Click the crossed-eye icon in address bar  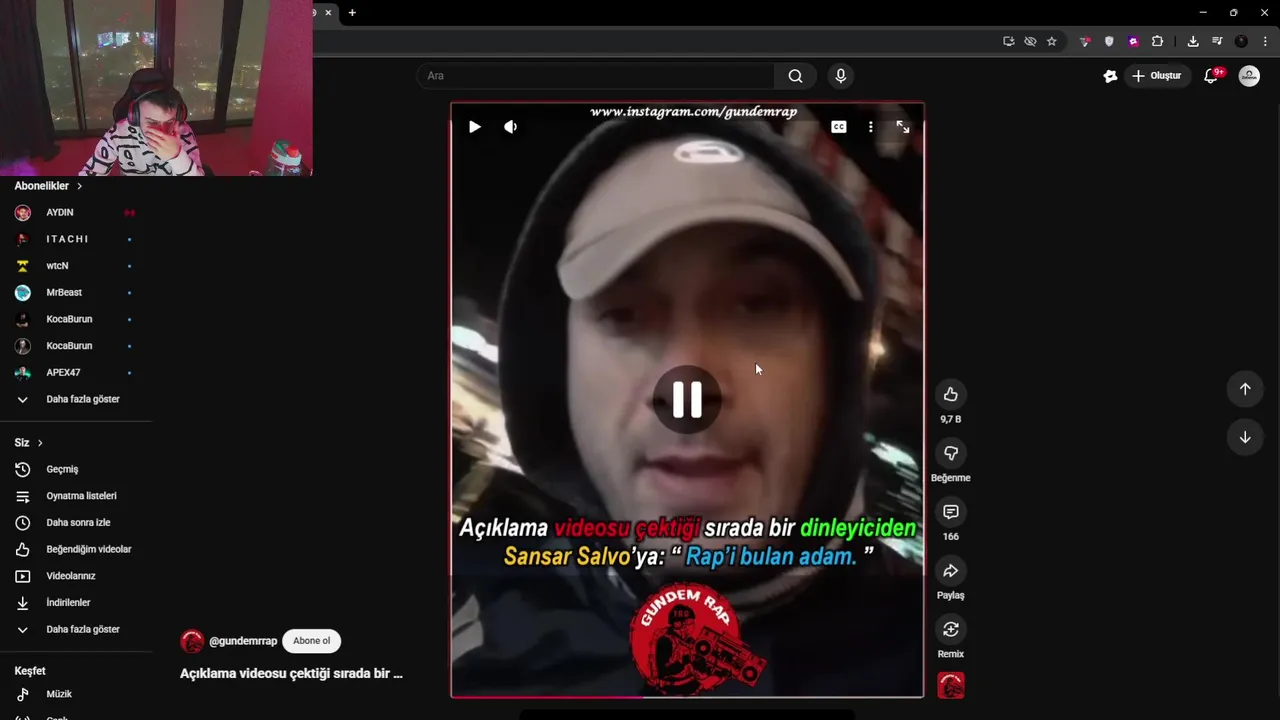tap(1030, 41)
